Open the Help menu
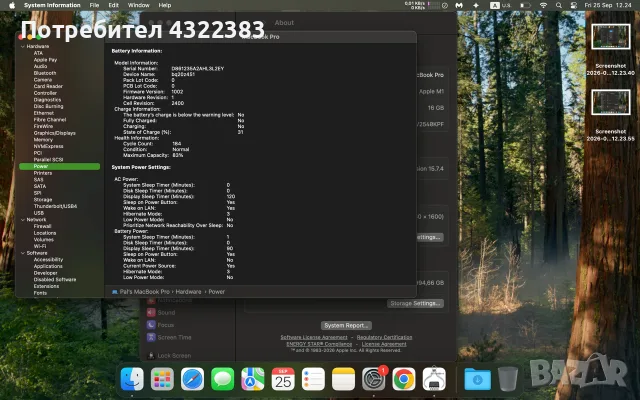This screenshot has height=400, width=640. coord(164,5)
